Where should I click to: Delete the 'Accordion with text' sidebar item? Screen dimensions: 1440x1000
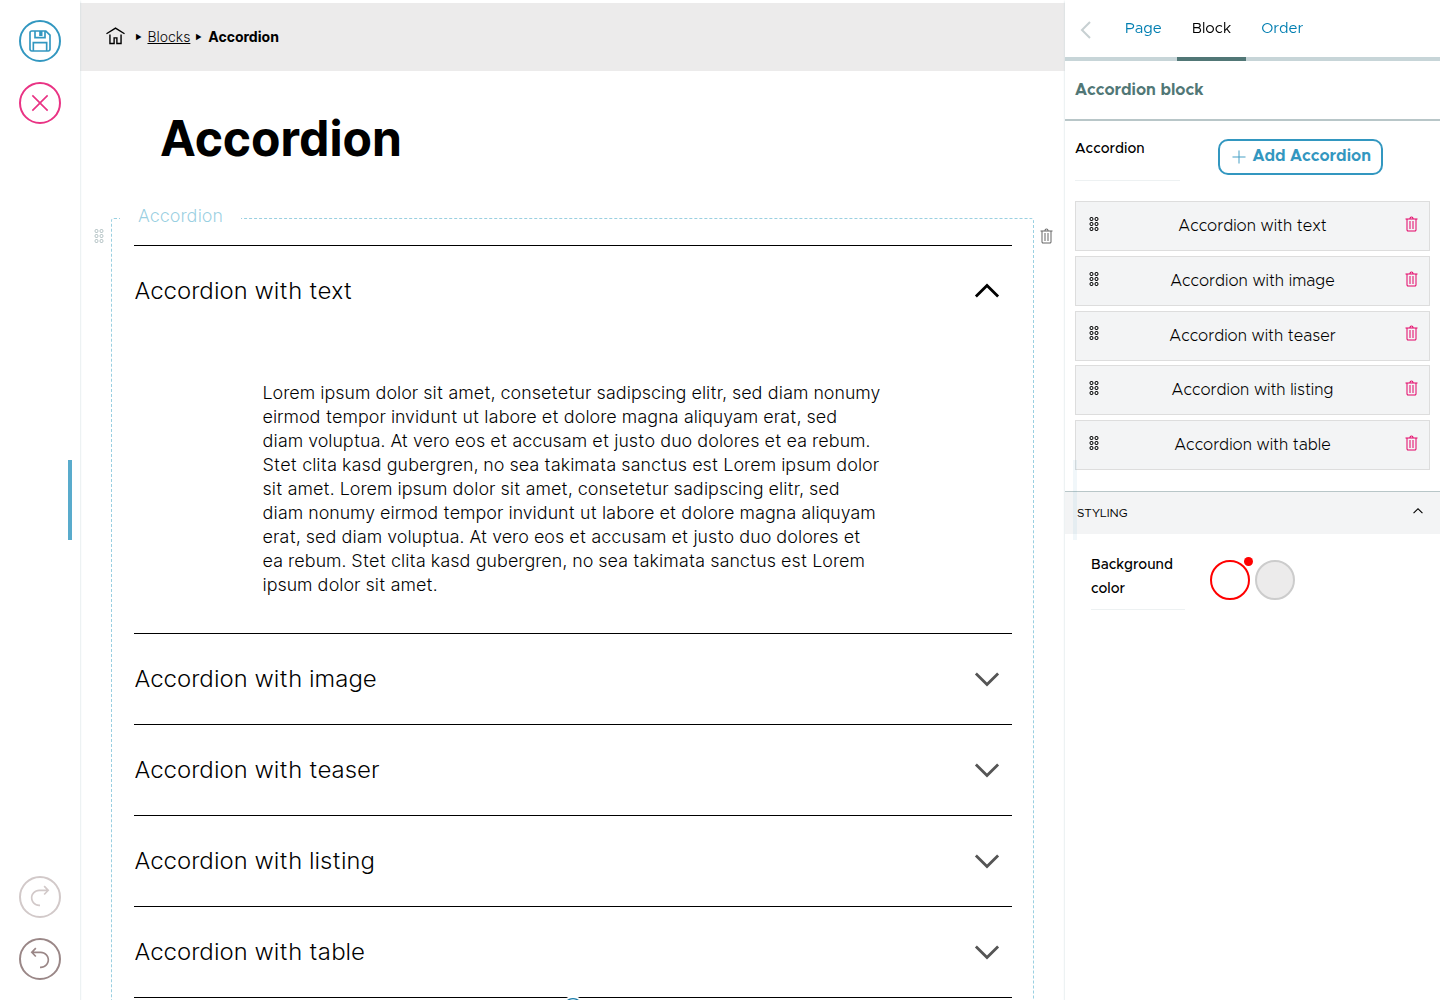[1411, 225]
